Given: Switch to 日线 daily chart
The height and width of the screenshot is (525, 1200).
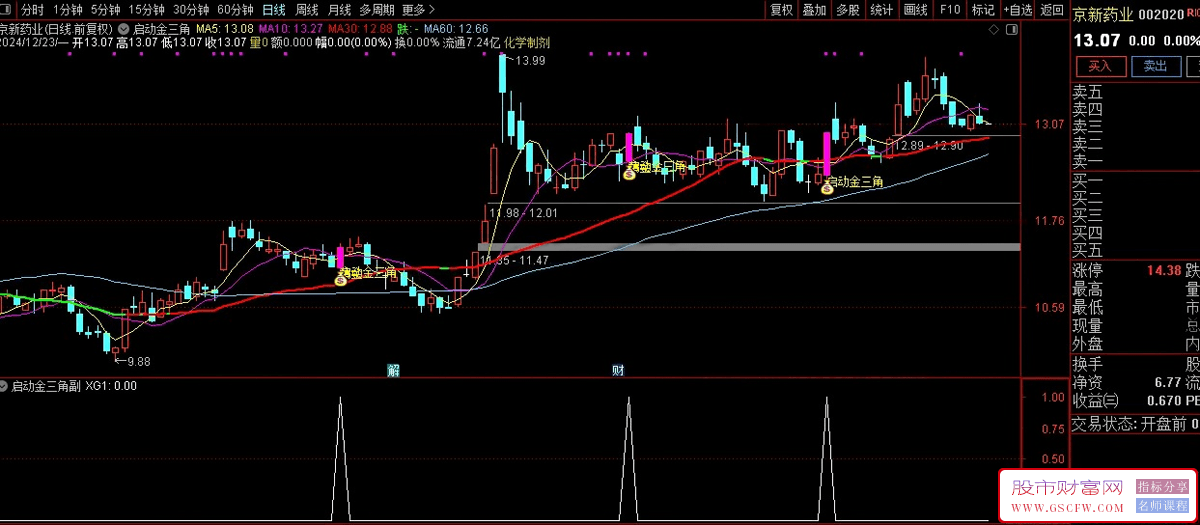Looking at the screenshot, I should [x=274, y=9].
